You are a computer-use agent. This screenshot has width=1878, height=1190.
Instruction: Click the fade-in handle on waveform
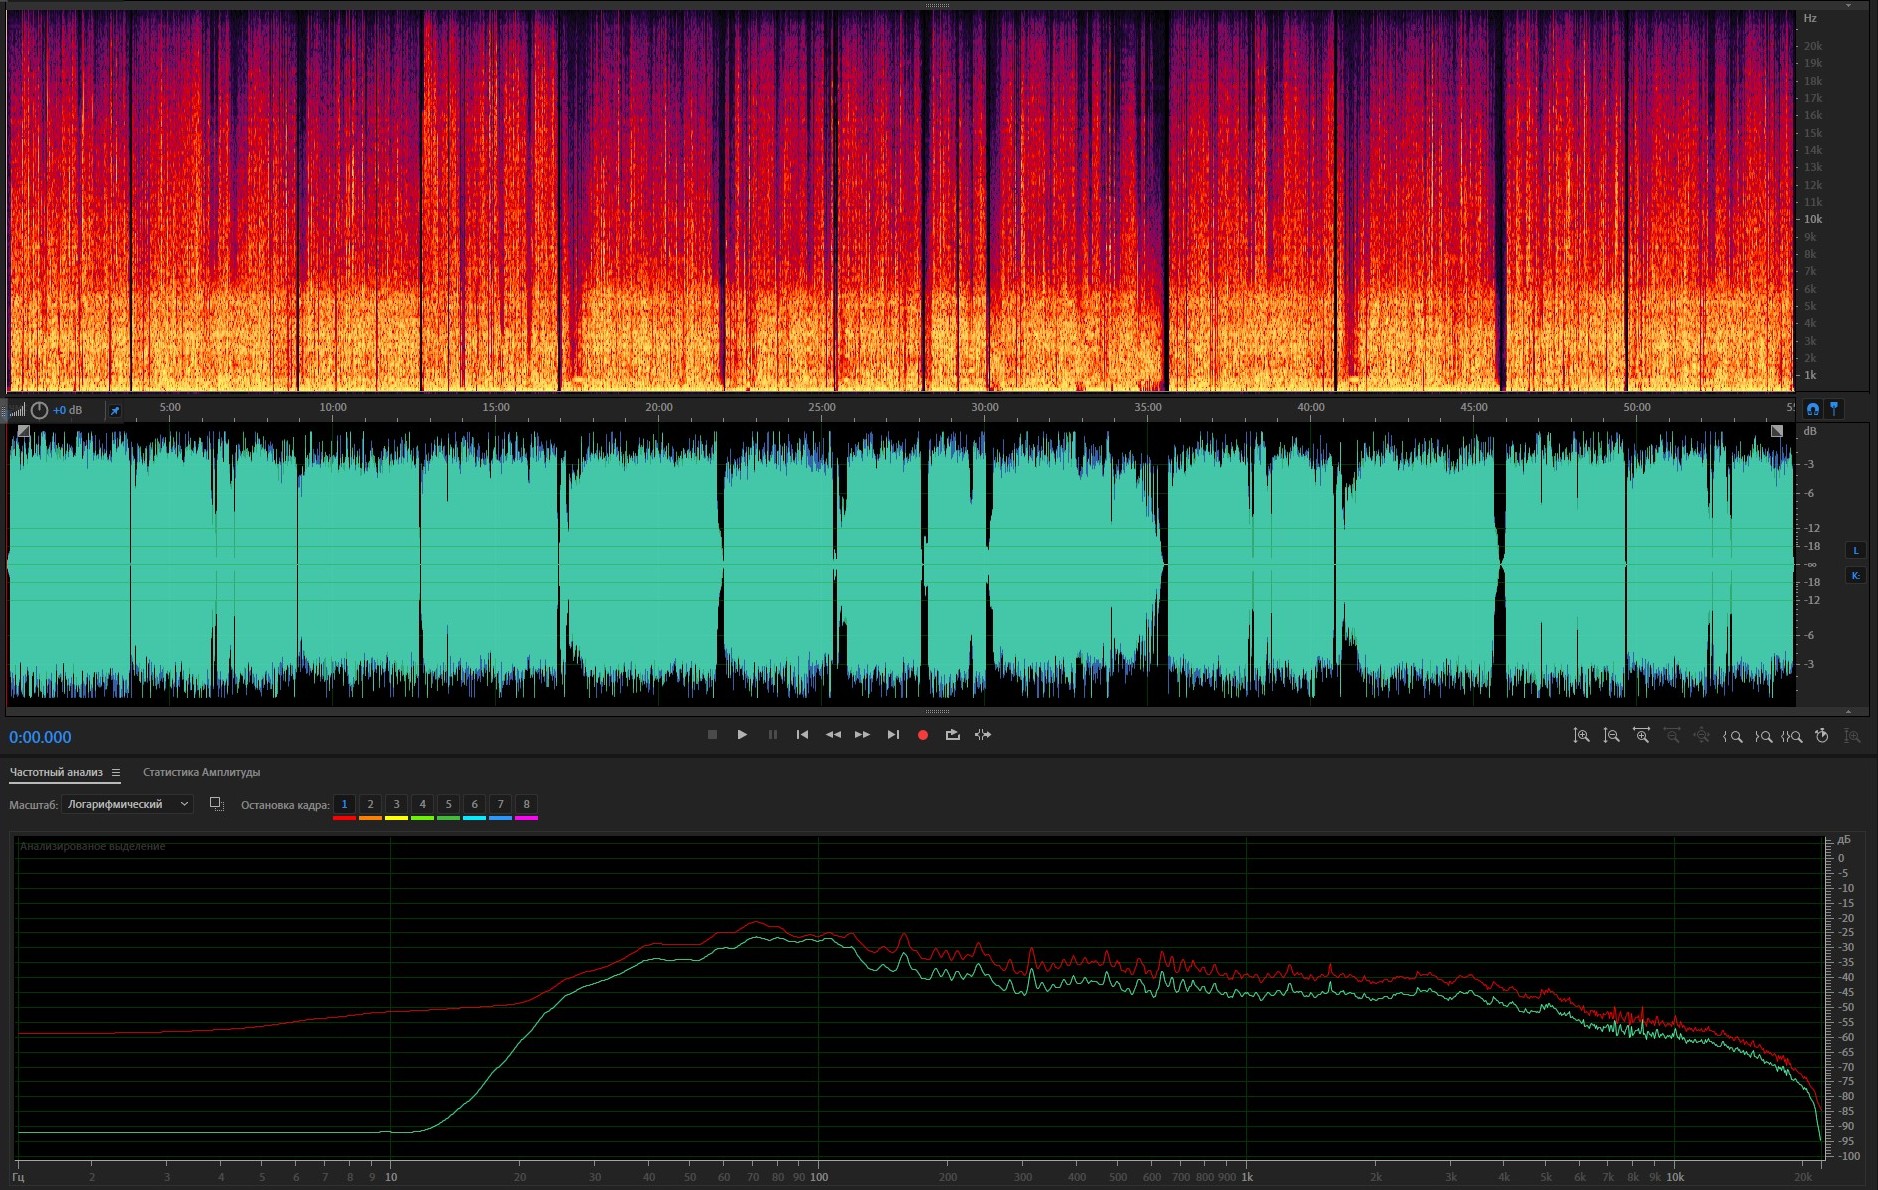[24, 431]
